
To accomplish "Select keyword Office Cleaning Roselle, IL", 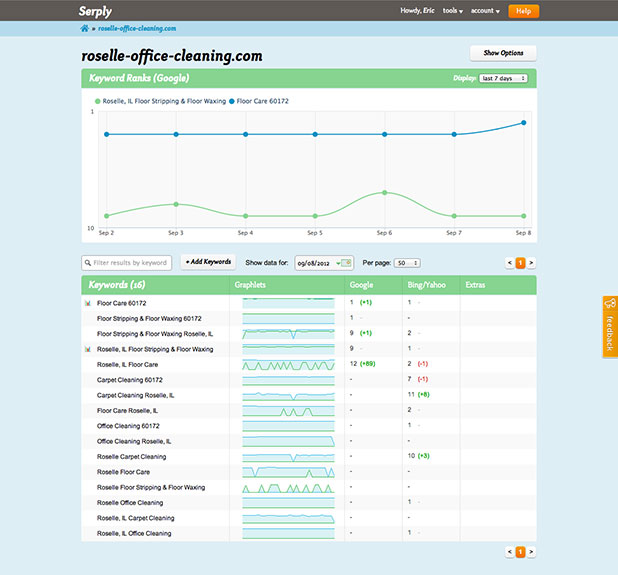I will point(134,441).
